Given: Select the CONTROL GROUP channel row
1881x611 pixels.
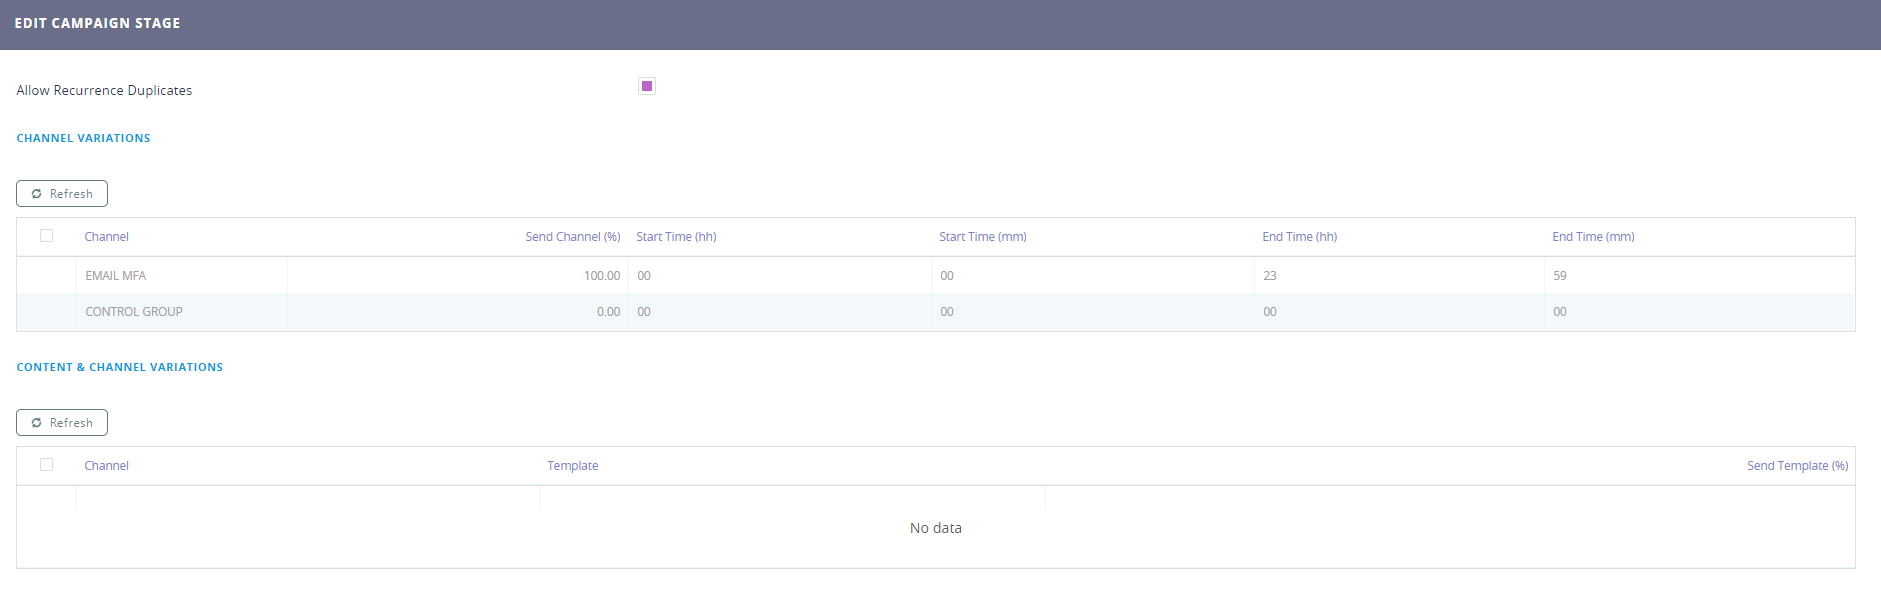Looking at the screenshot, I should point(134,312).
